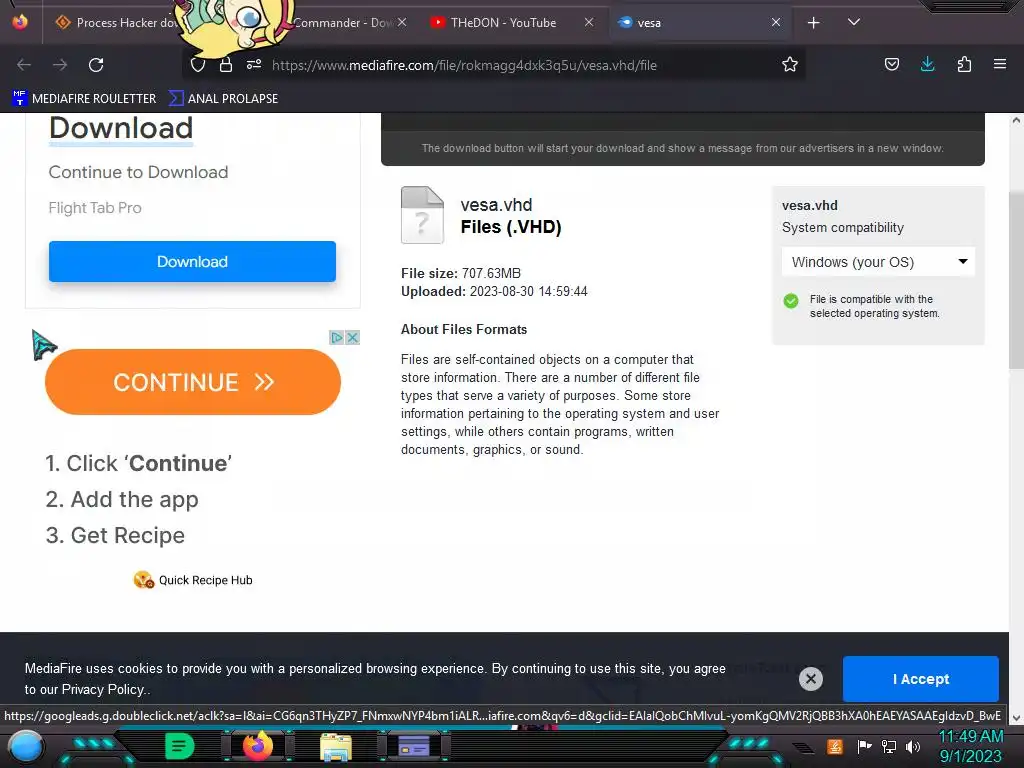Open File Explorer from taskbar
The height and width of the screenshot is (768, 1024).
click(x=336, y=747)
